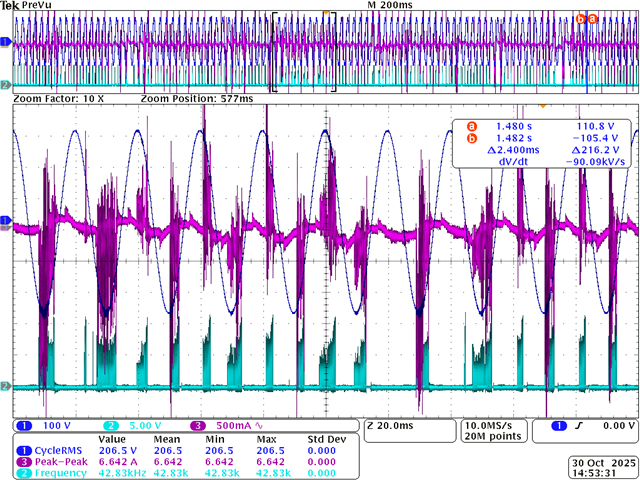Viewport: 640px width, 480px height.
Task: Click the Max column header
Action: 265,440
